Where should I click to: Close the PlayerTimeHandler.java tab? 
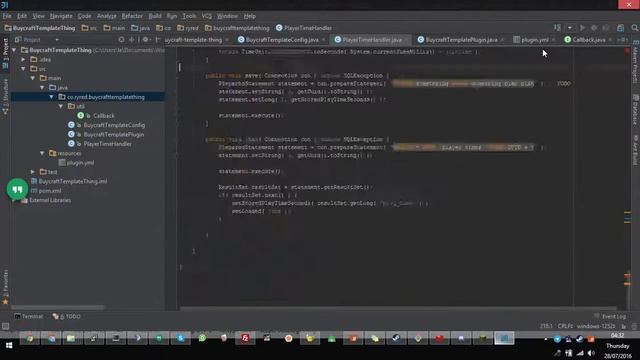(x=406, y=40)
